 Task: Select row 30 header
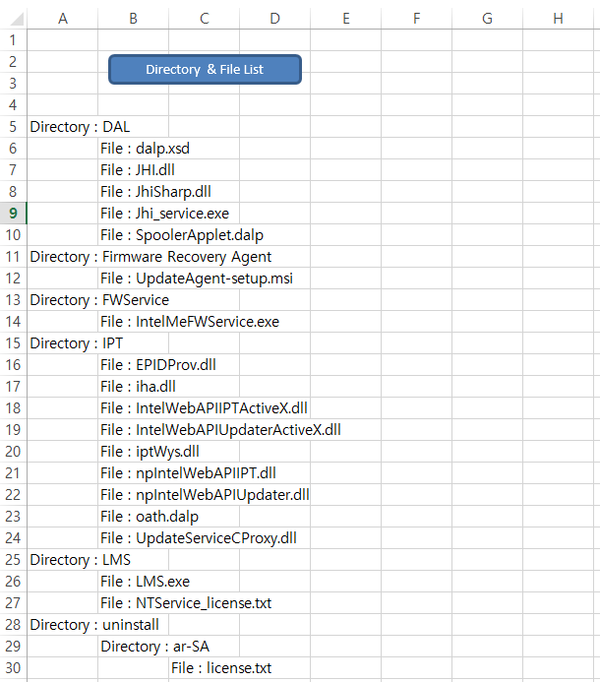coord(13,668)
